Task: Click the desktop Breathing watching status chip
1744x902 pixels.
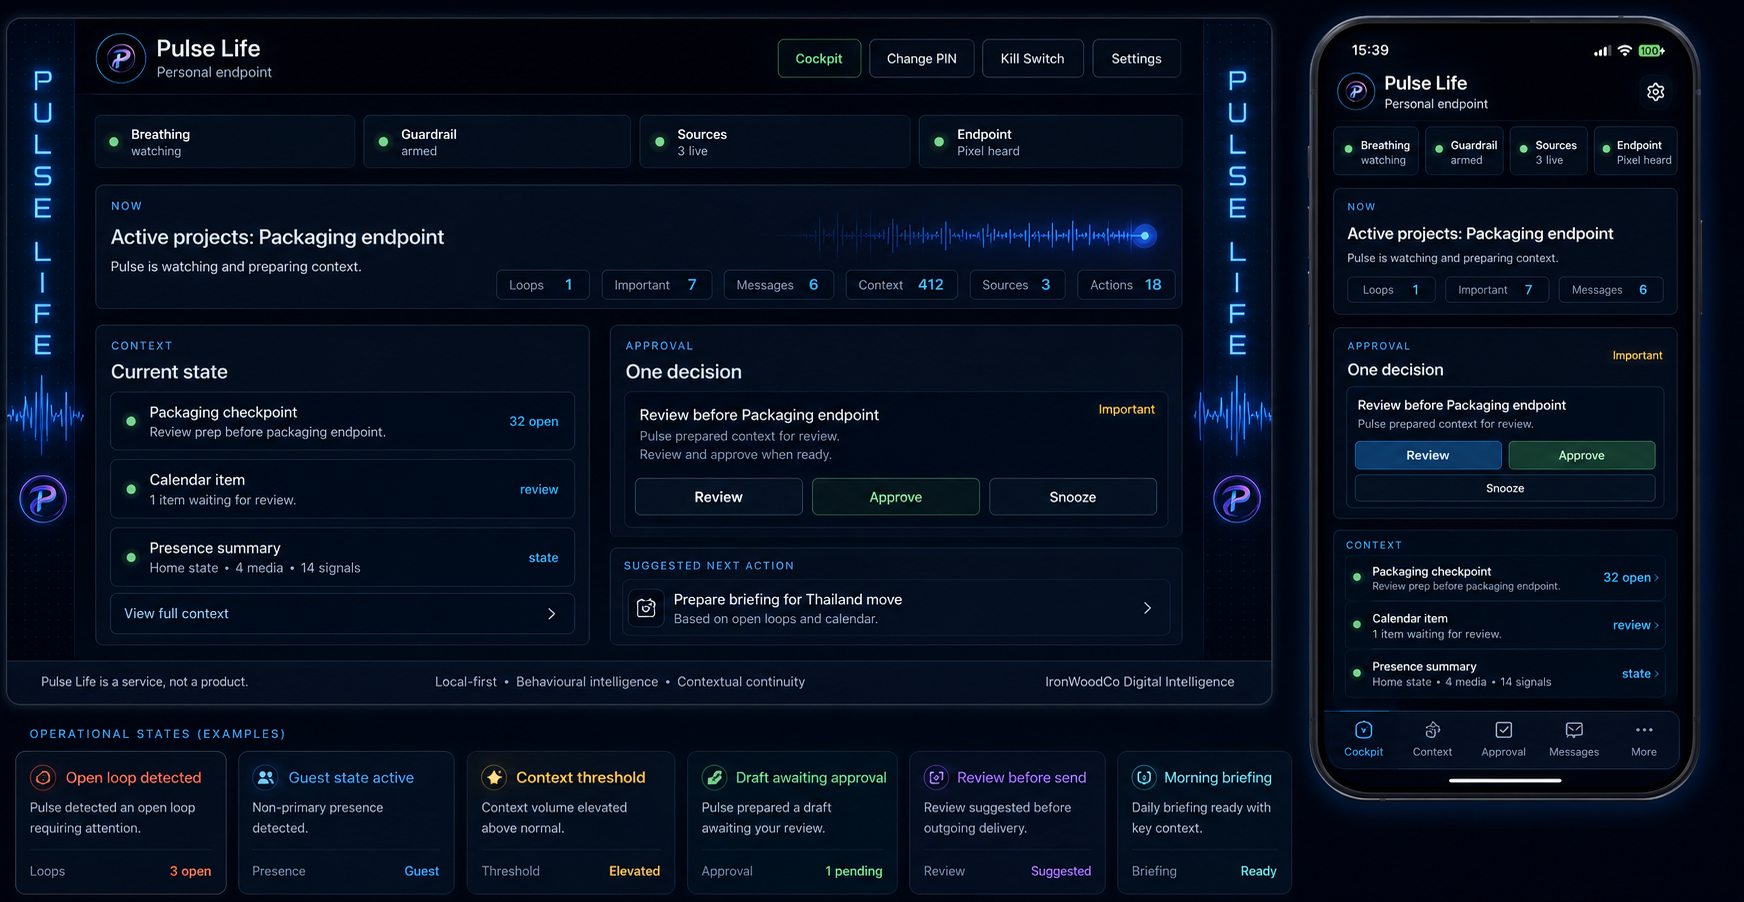Action: click(225, 141)
